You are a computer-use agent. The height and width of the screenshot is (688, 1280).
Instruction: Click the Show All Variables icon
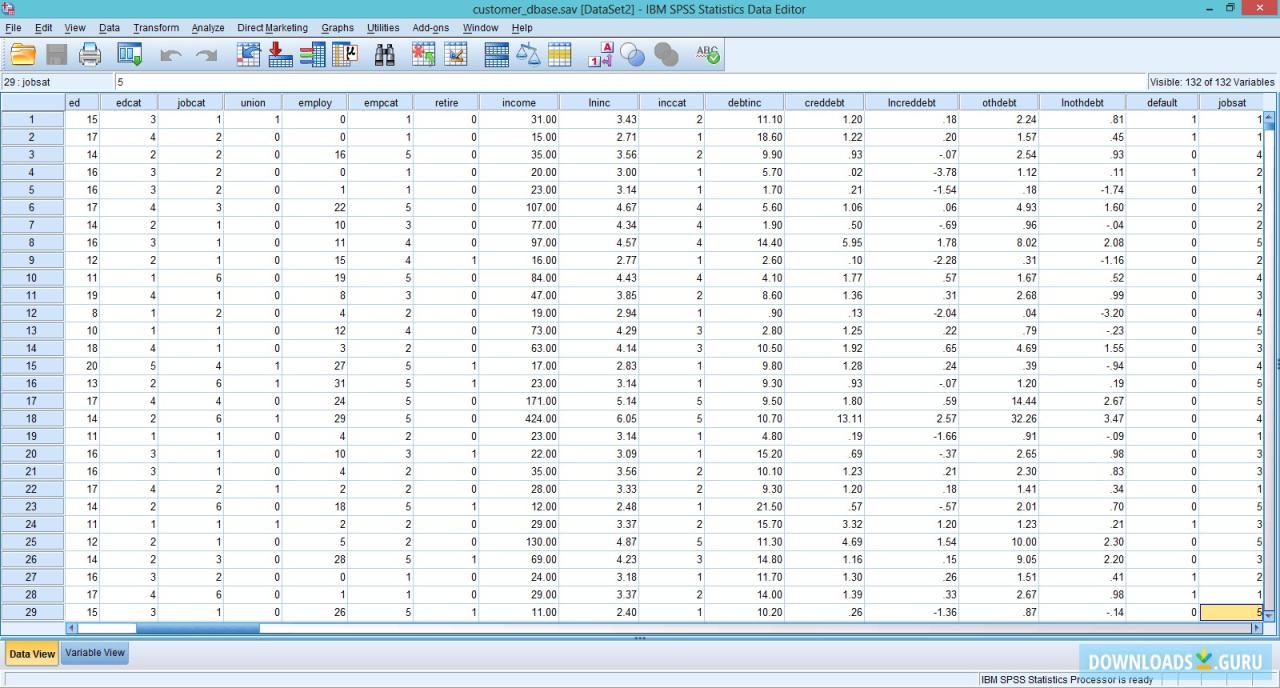pos(666,54)
